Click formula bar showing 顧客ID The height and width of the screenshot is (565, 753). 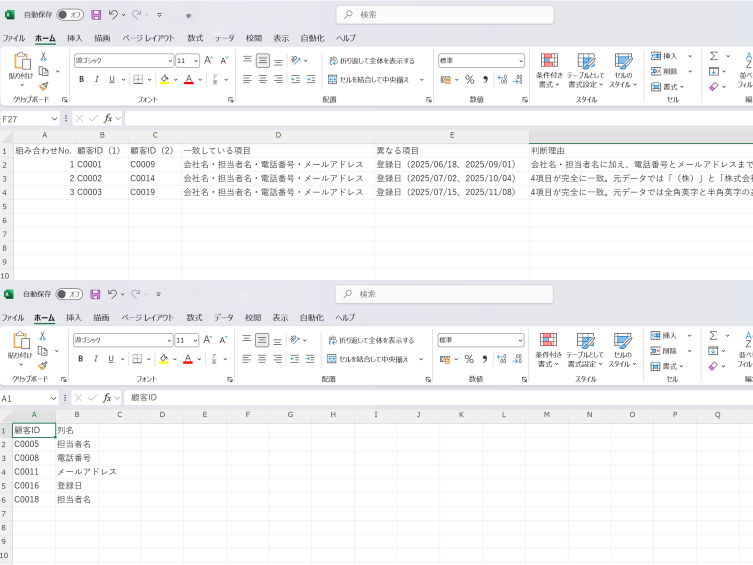pos(437,398)
